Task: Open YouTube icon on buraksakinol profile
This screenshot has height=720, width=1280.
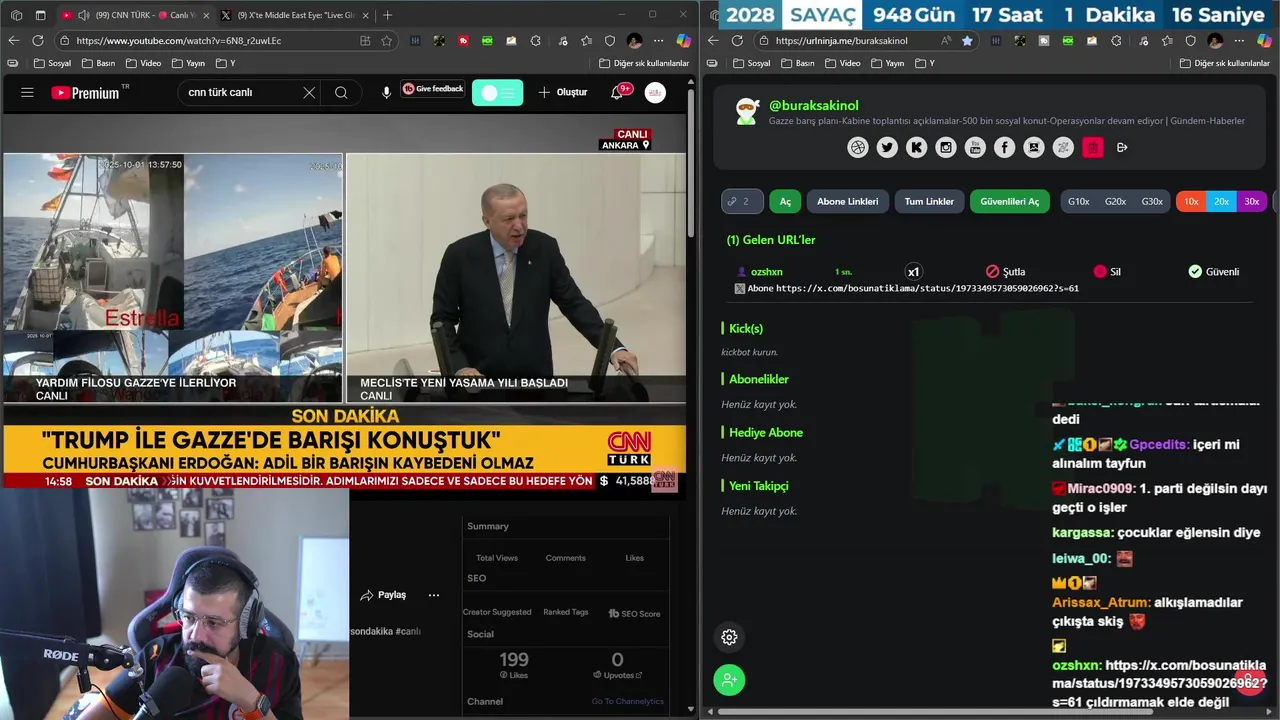Action: pos(975,147)
